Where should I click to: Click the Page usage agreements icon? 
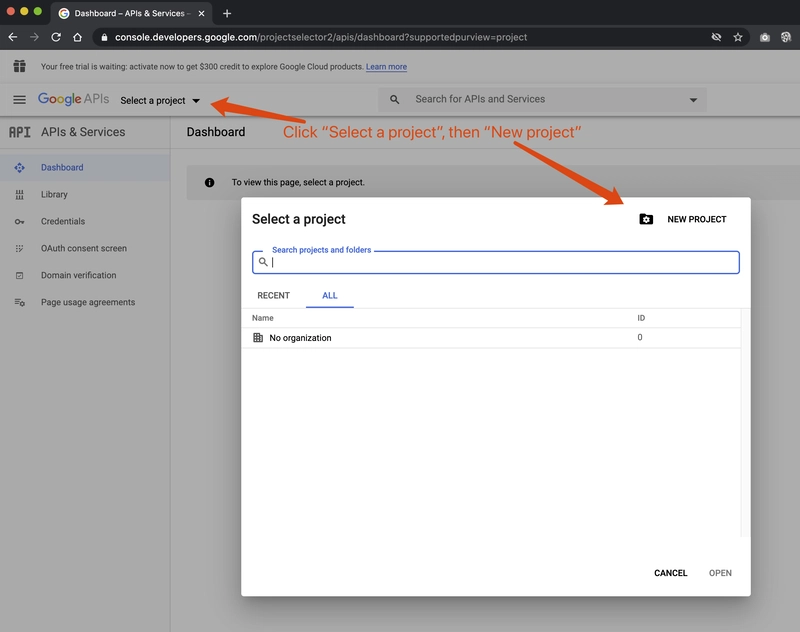[19, 303]
